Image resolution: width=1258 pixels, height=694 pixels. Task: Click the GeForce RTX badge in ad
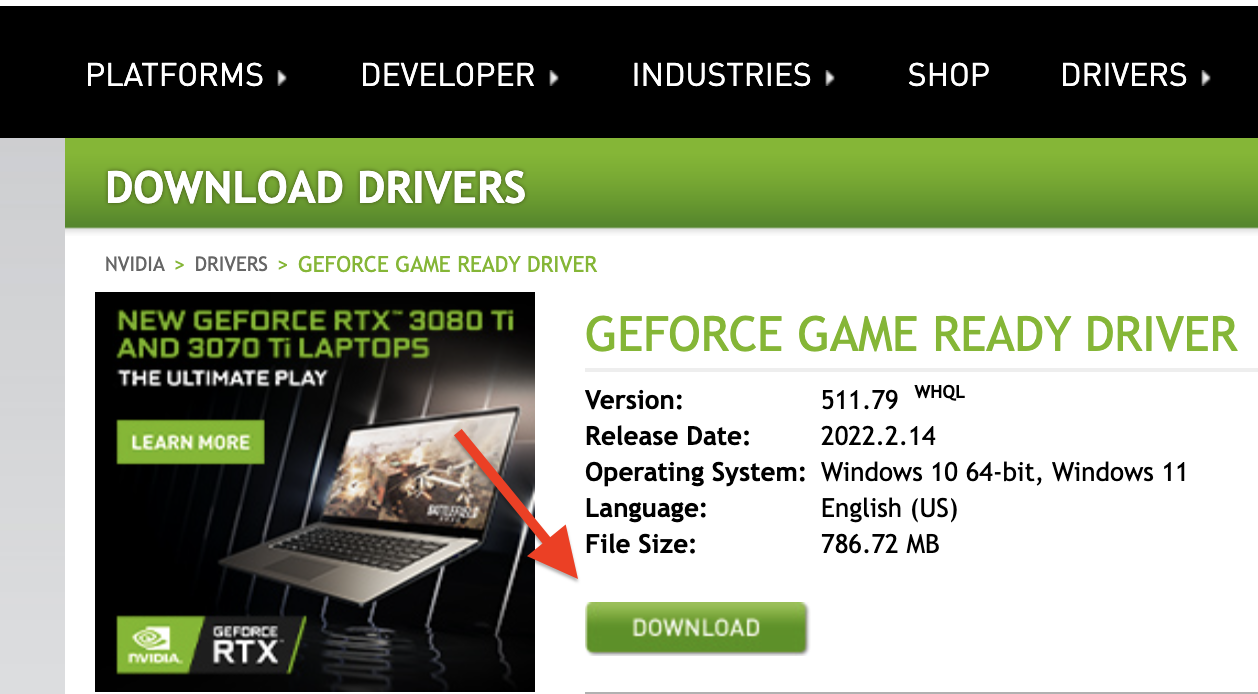click(248, 644)
